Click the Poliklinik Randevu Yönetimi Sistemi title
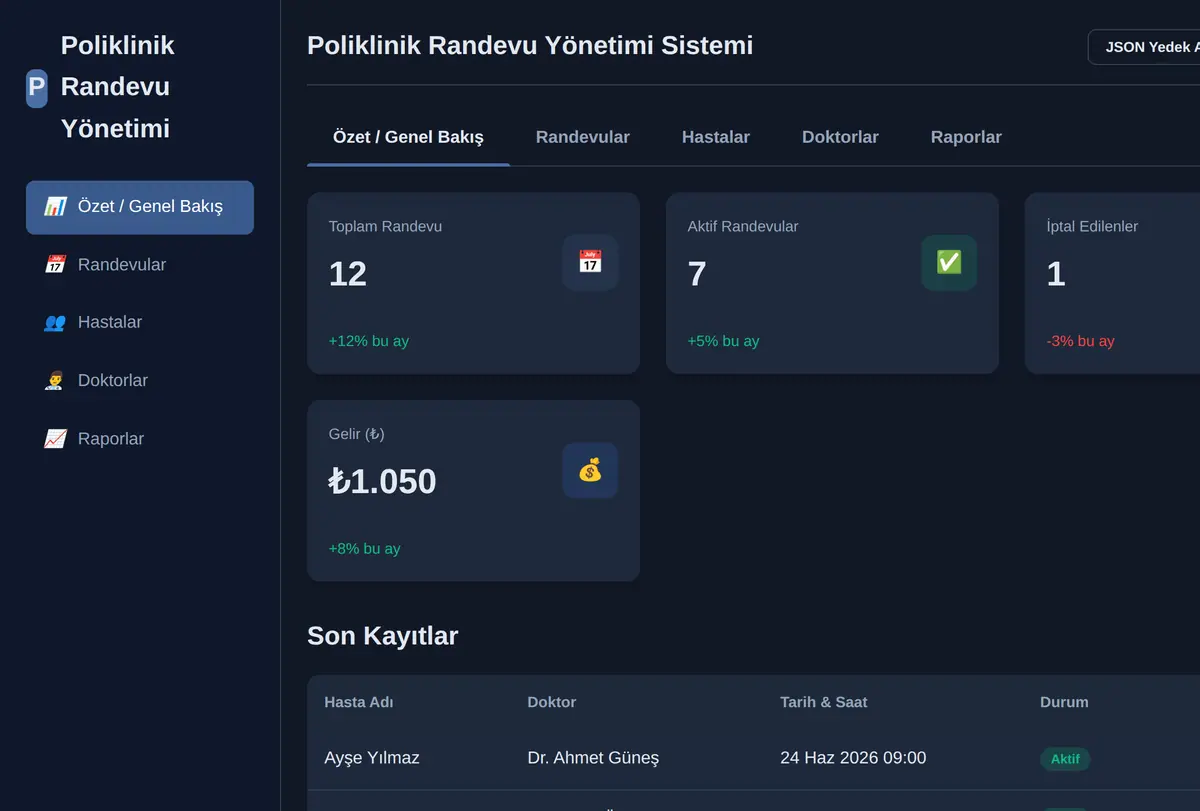 530,46
